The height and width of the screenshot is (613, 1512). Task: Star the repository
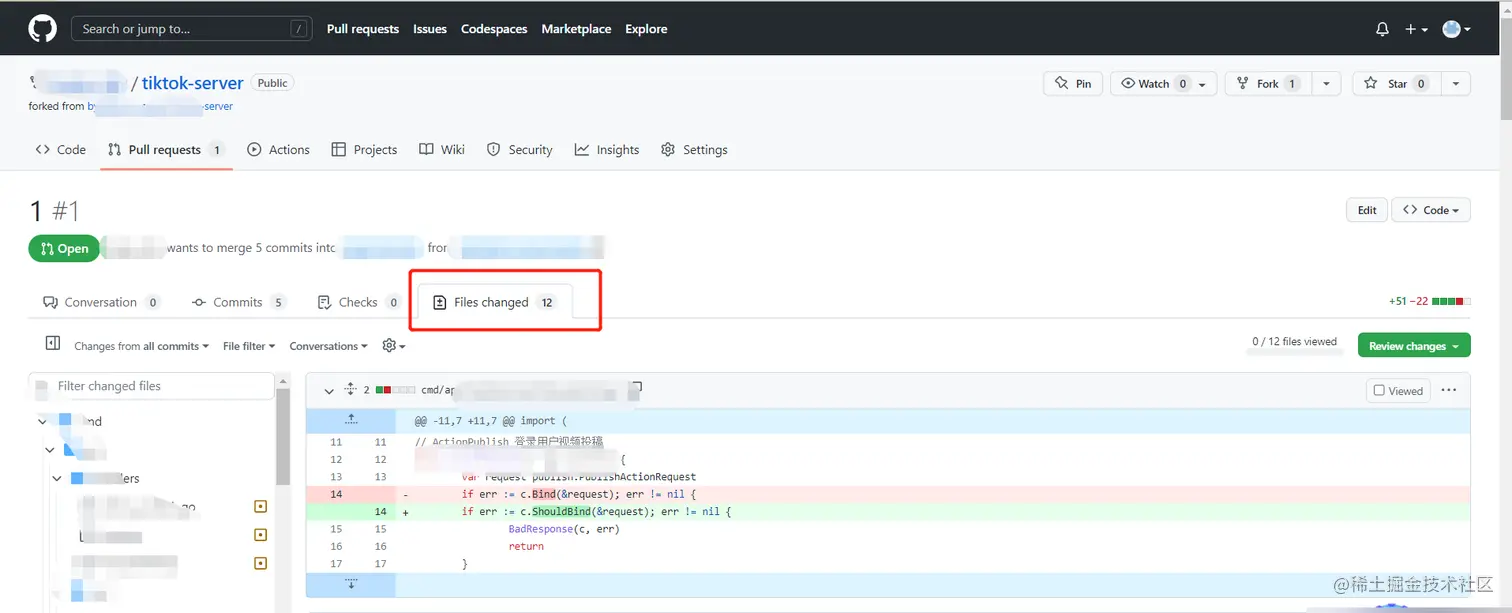(1395, 84)
